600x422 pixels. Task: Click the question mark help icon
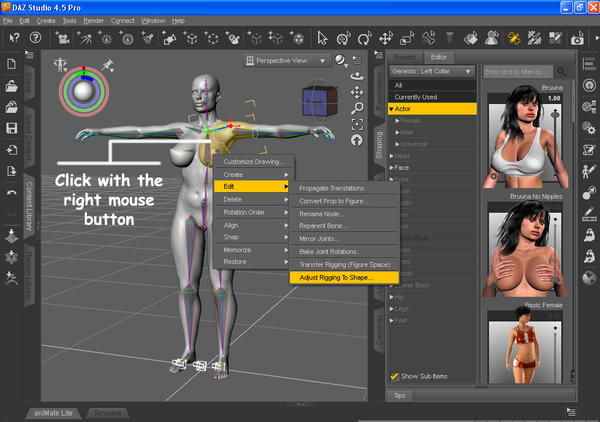pos(35,37)
